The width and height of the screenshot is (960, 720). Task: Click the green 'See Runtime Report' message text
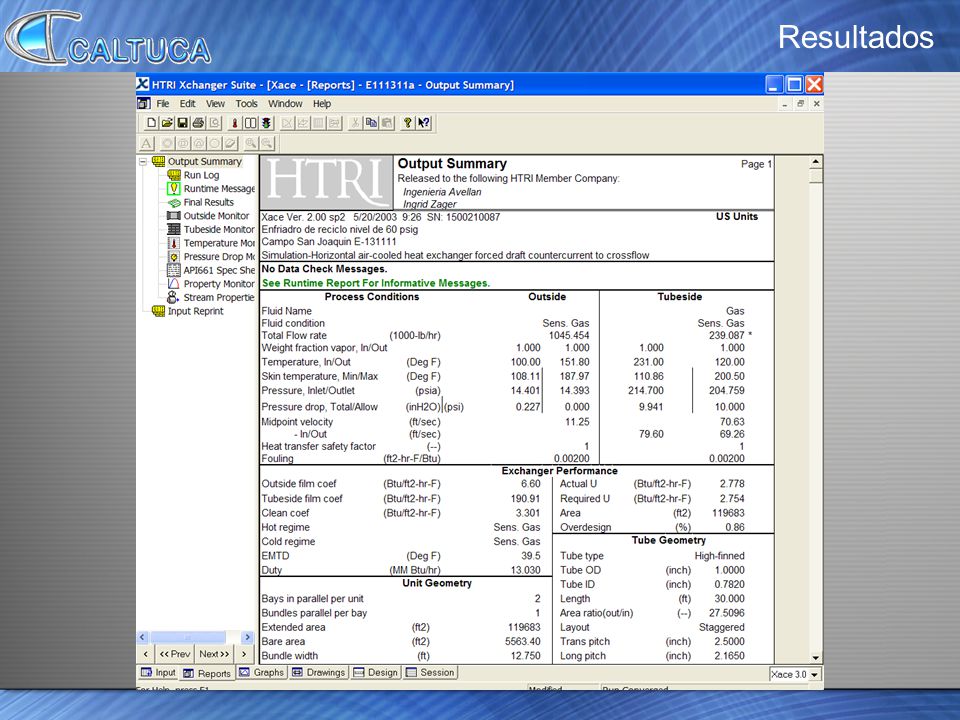(376, 283)
